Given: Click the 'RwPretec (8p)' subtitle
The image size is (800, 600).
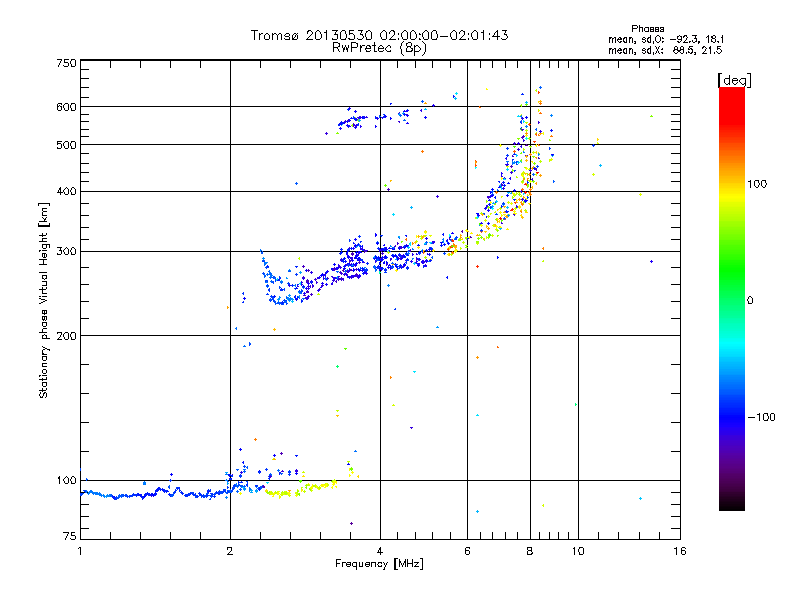Looking at the screenshot, I should pyautogui.click(x=379, y=48).
